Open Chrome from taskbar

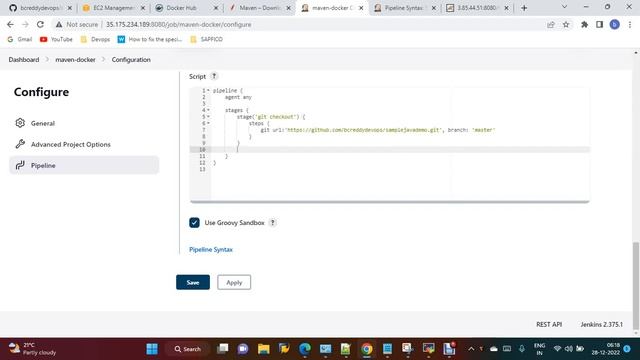[x=367, y=349]
